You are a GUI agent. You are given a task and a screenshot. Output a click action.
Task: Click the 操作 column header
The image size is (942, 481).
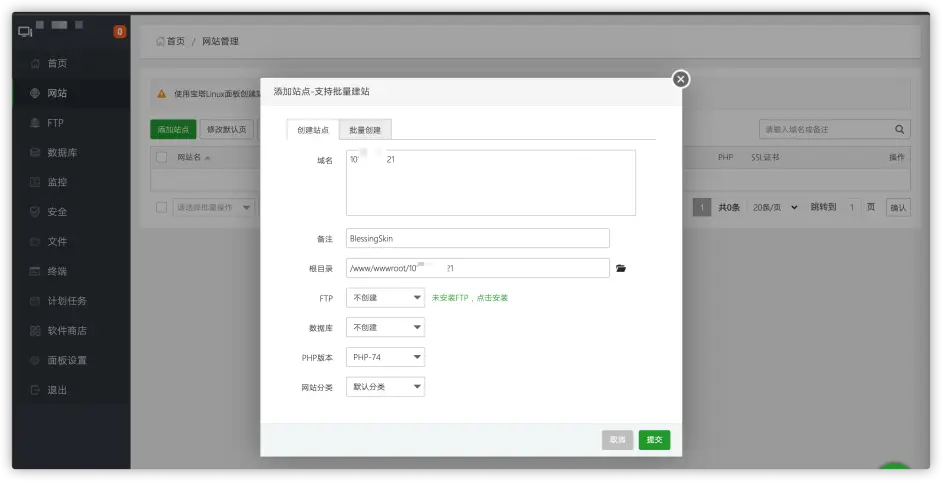[896, 157]
